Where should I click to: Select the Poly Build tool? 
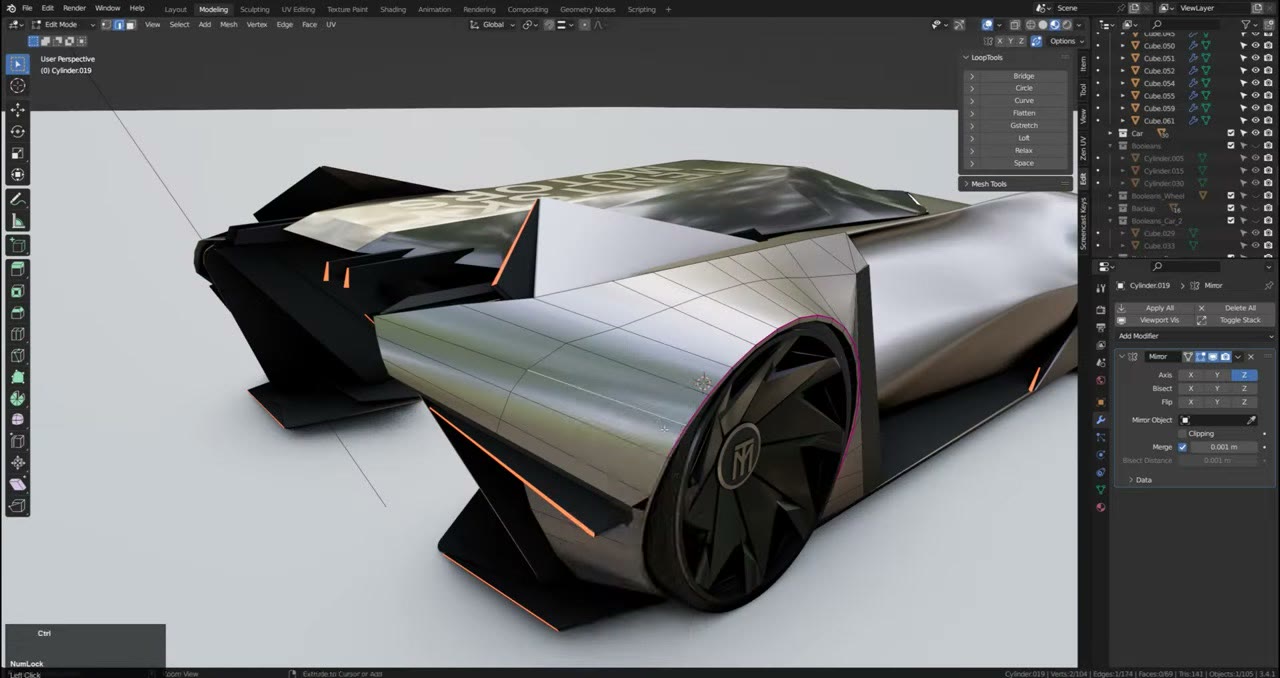(x=17, y=378)
